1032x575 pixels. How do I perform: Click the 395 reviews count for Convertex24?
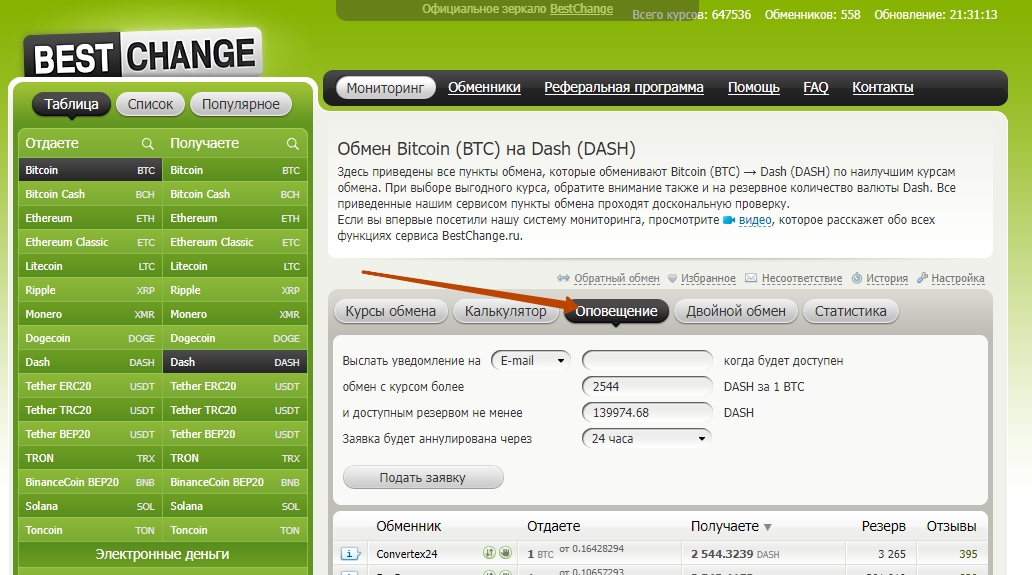[x=968, y=554]
